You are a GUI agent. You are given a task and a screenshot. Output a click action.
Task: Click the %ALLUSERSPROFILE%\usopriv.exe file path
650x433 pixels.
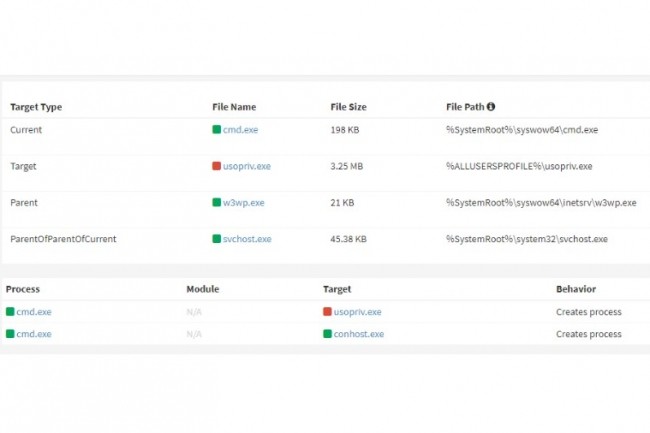pyautogui.click(x=519, y=166)
